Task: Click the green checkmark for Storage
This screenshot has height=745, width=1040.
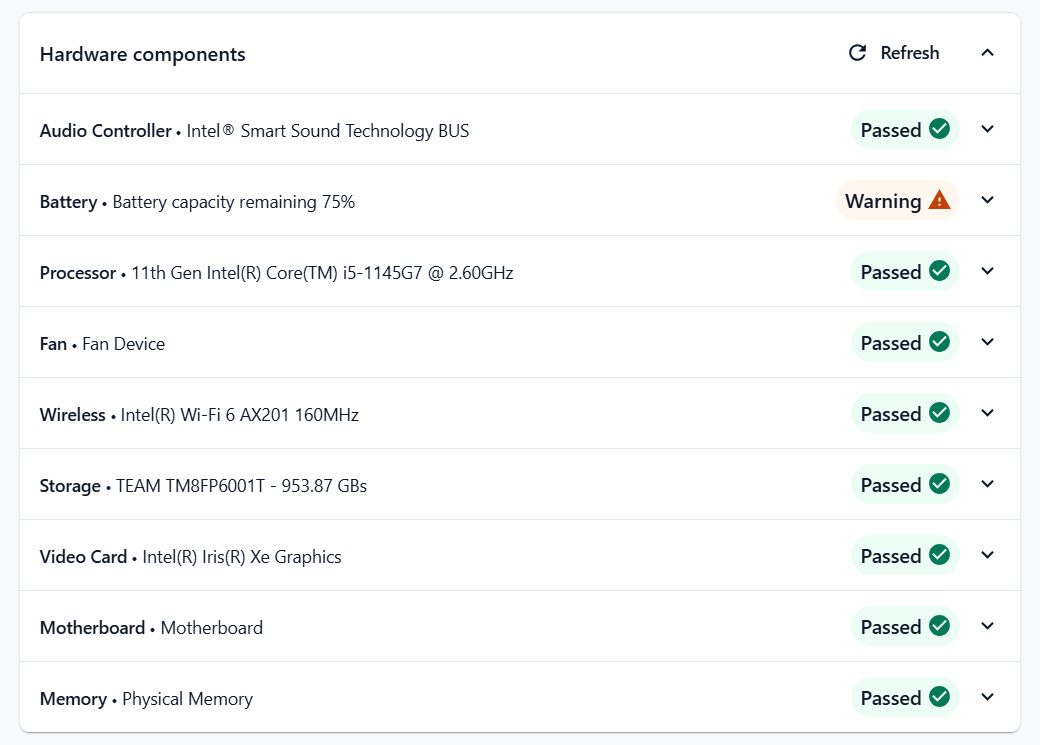Action: (939, 484)
